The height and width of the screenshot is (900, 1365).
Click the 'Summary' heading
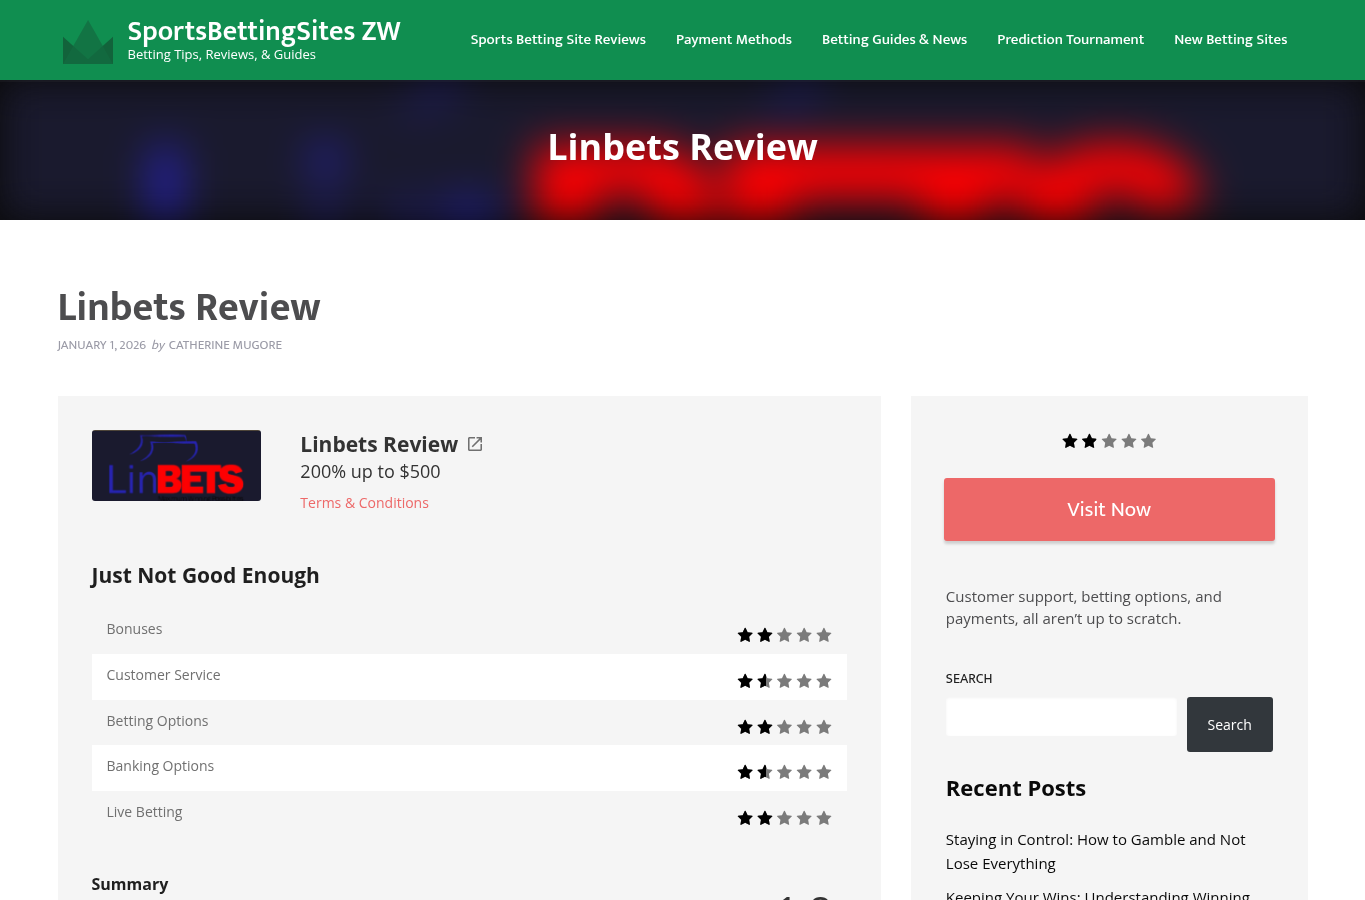coord(130,884)
